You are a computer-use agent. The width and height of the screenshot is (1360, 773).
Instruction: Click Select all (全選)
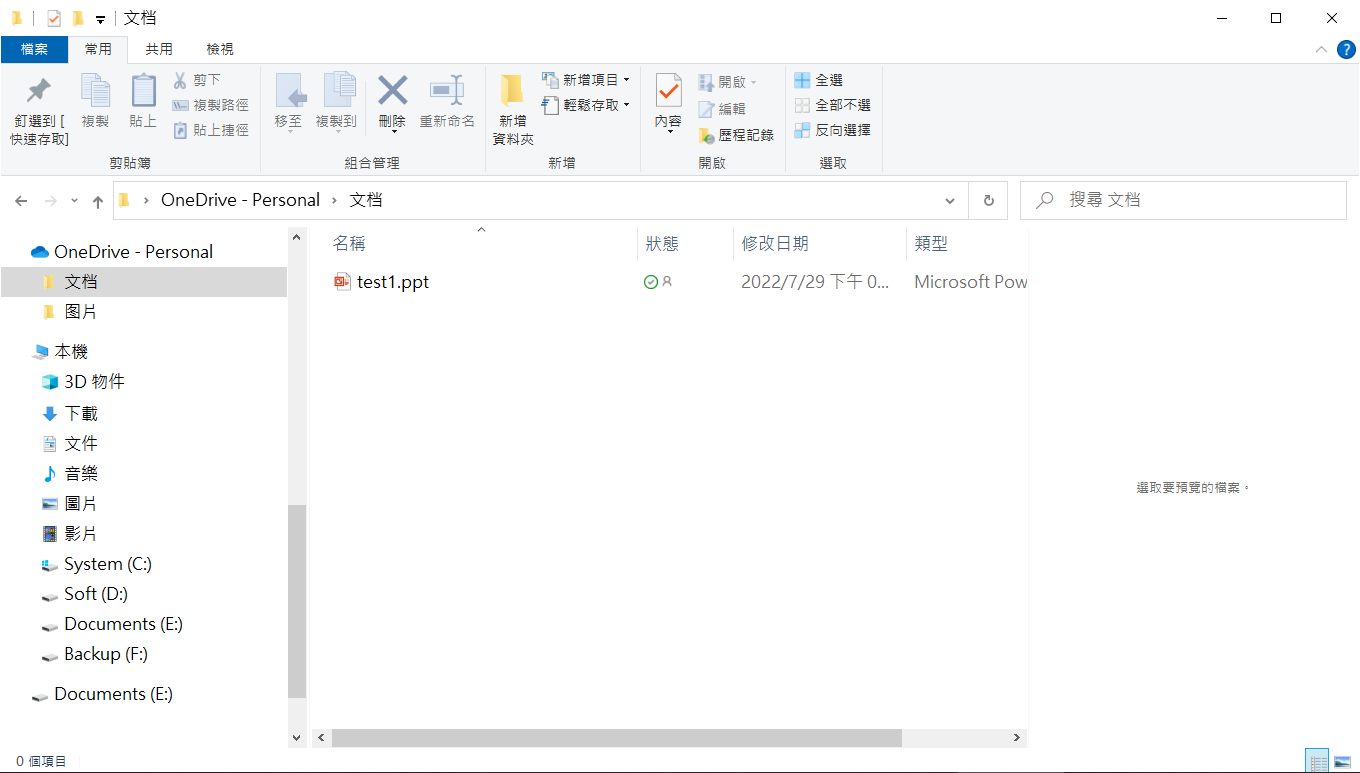819,80
